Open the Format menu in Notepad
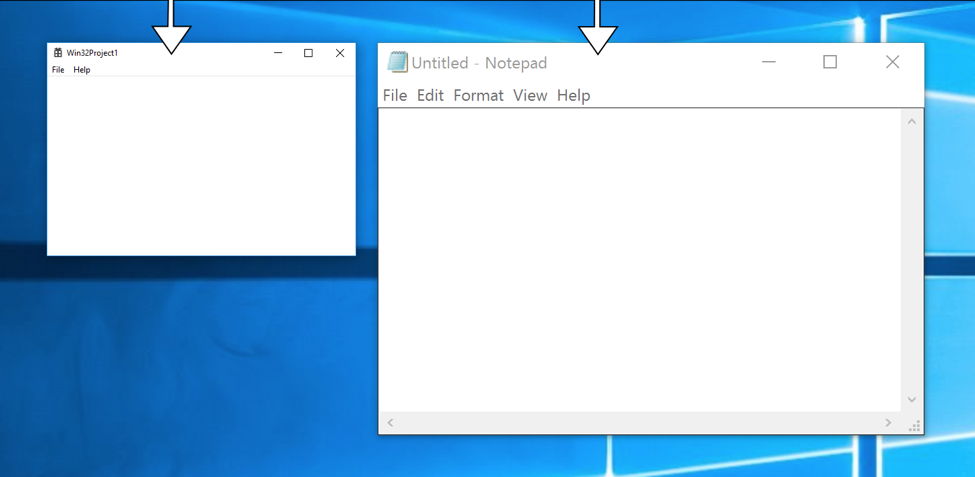This screenshot has width=975, height=477. pos(478,95)
